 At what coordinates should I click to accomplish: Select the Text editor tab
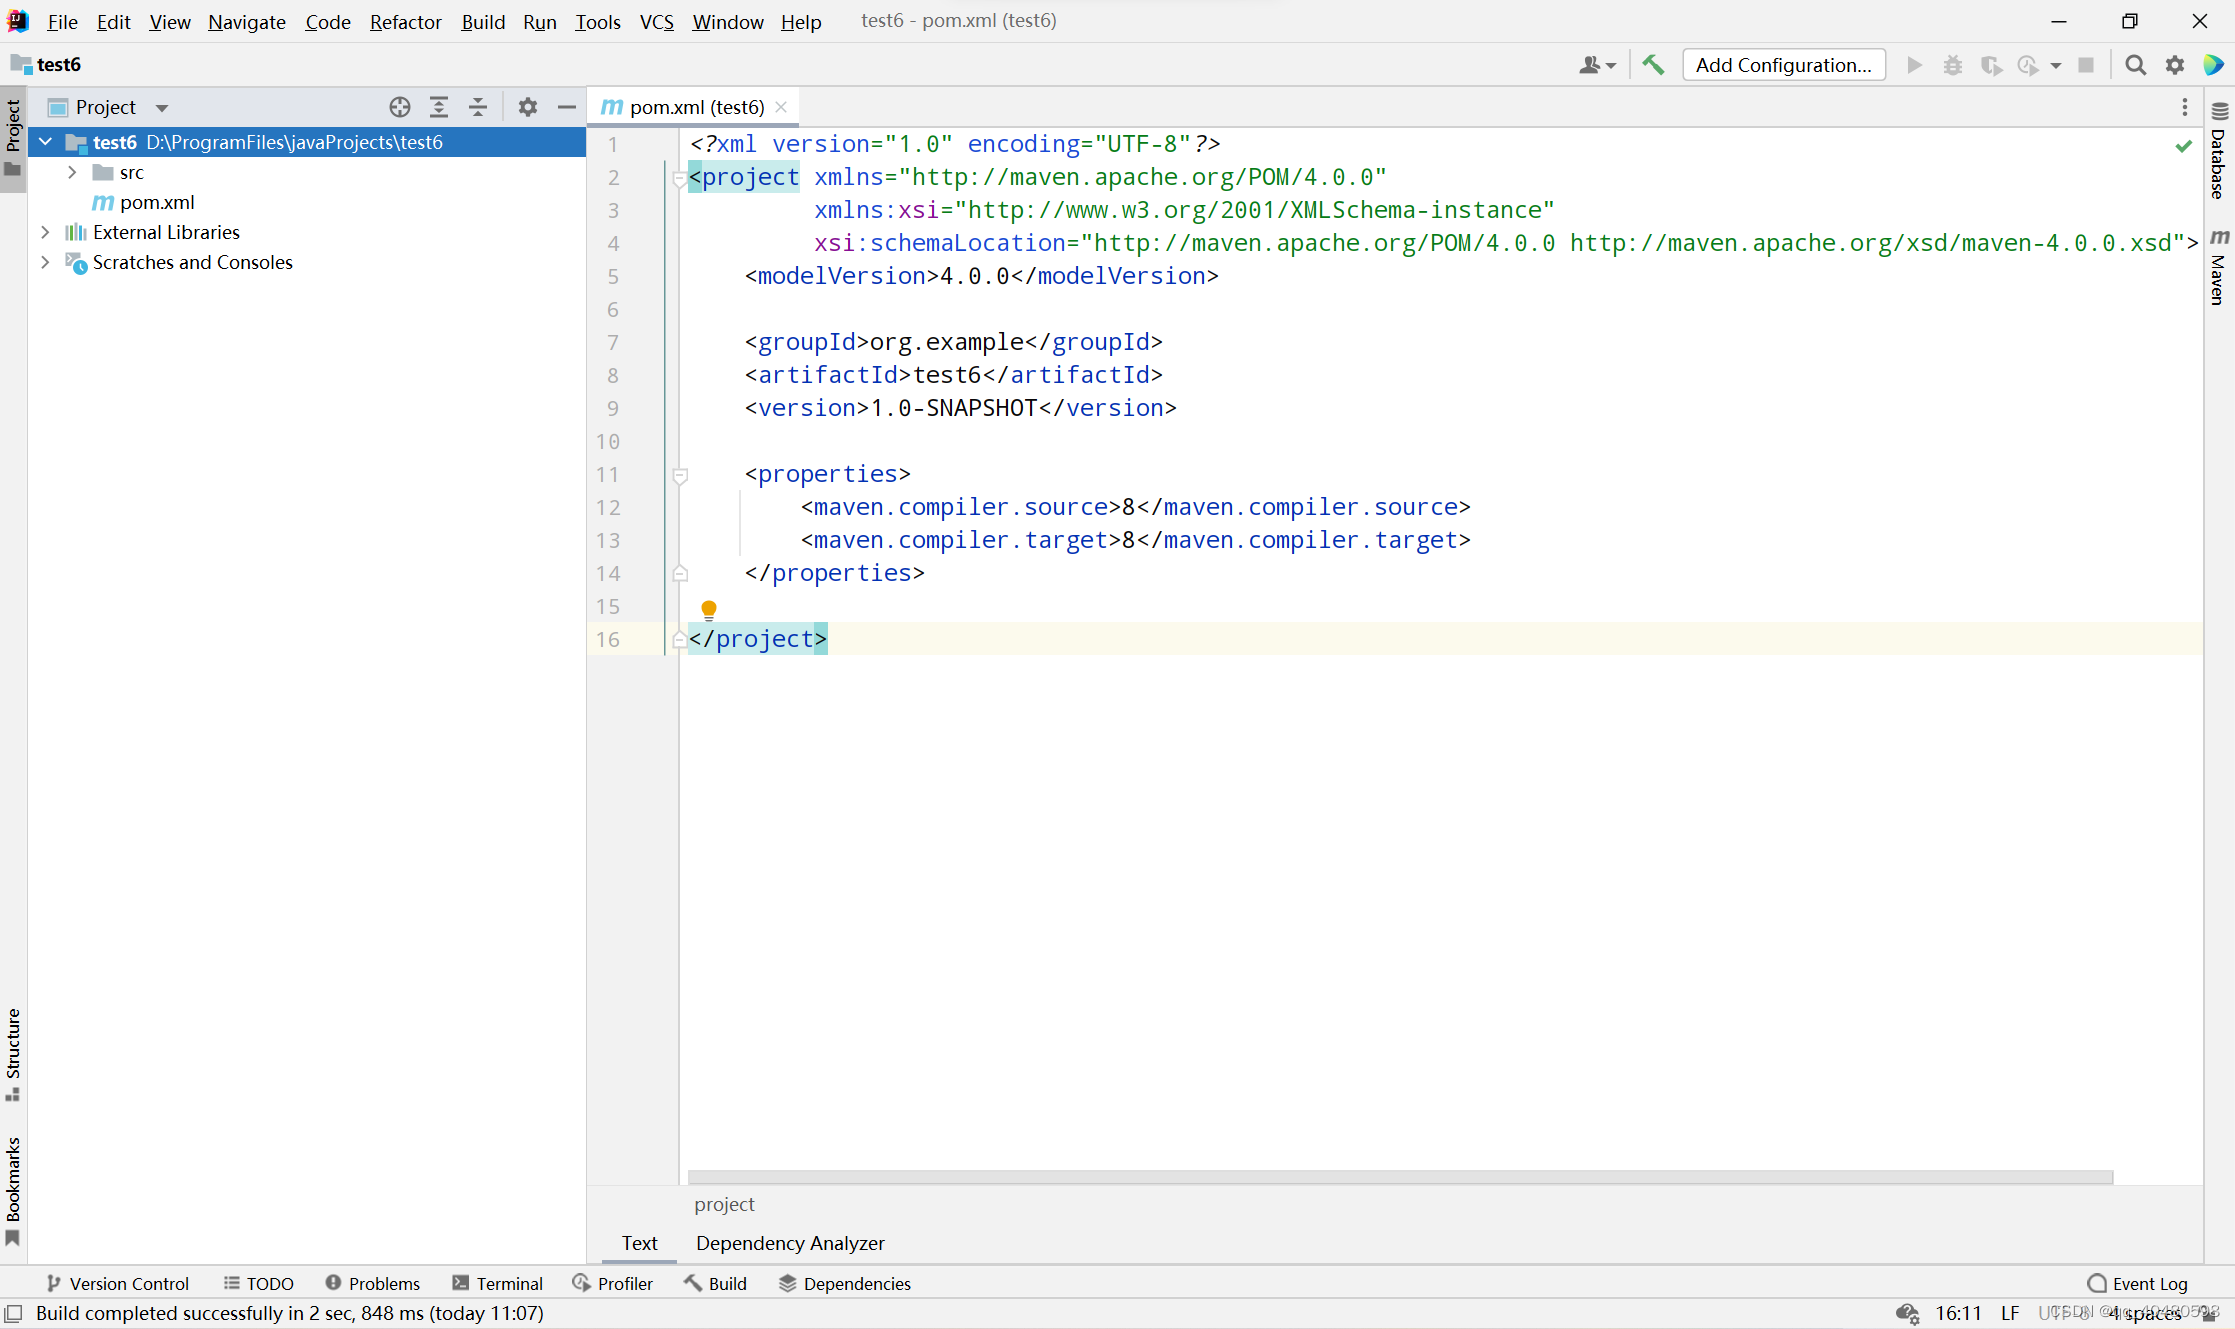(x=639, y=1243)
